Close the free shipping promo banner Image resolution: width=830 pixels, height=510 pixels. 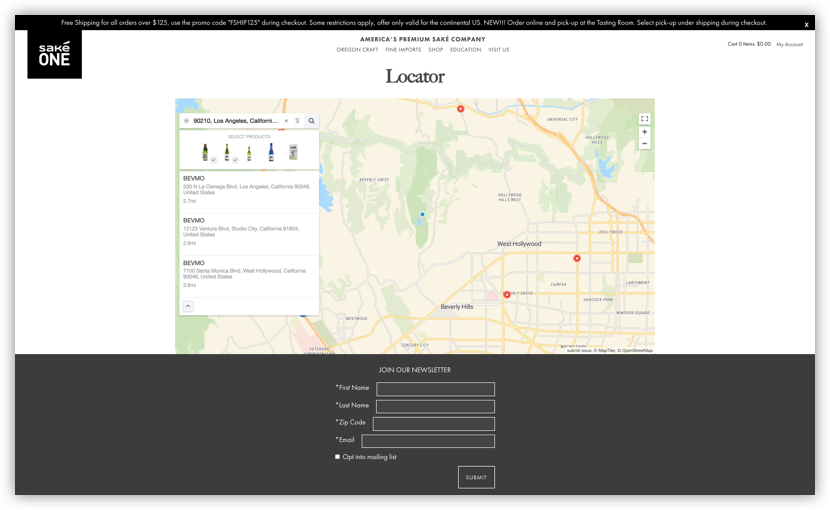coord(806,24)
